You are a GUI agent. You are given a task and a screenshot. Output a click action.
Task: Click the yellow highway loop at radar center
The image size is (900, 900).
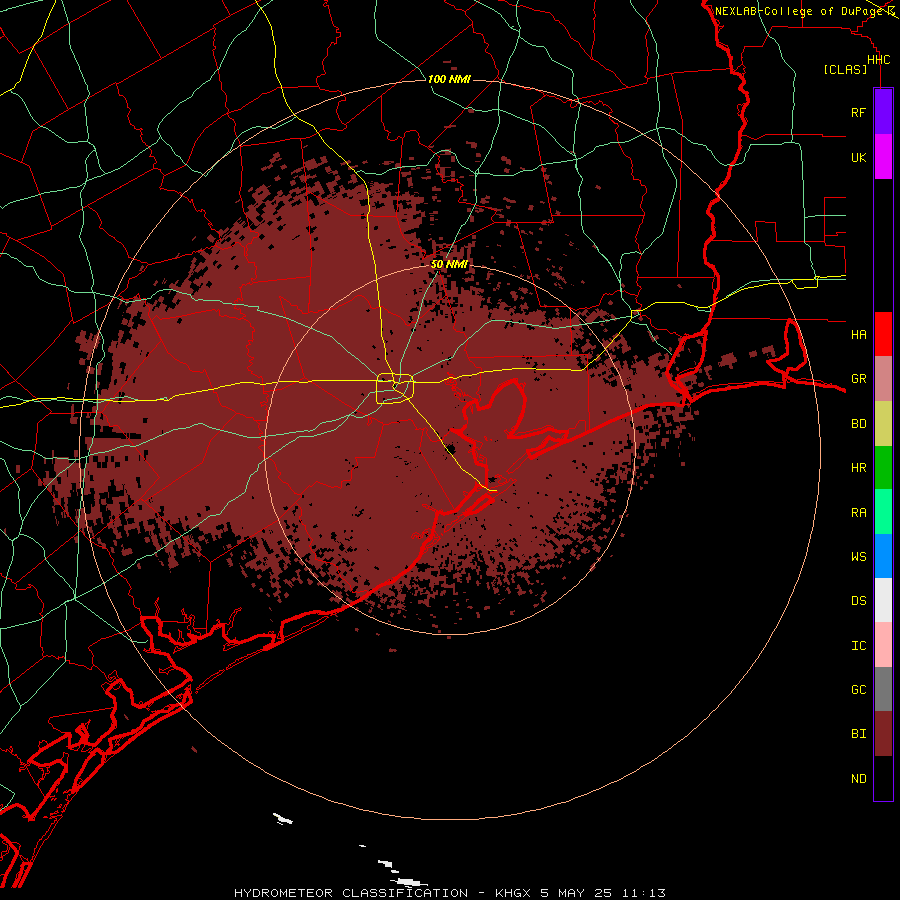click(x=395, y=389)
